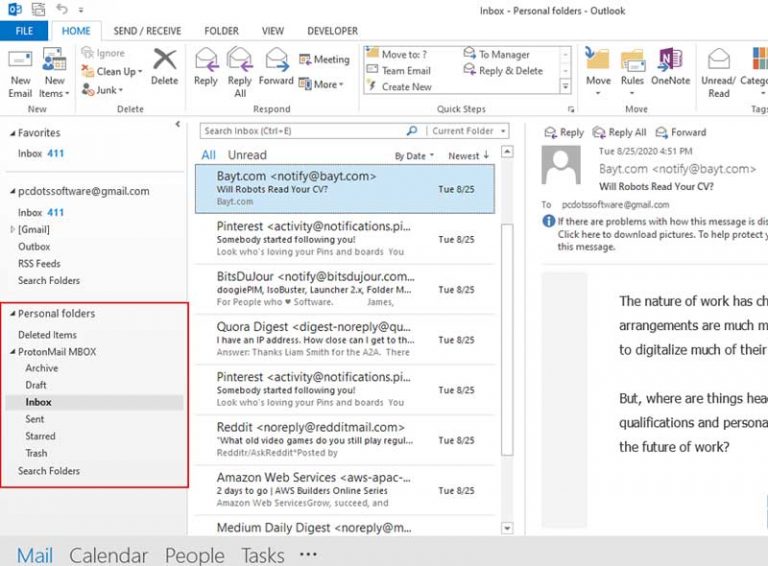
Task: Click in the Search Inbox field
Action: click(x=303, y=131)
